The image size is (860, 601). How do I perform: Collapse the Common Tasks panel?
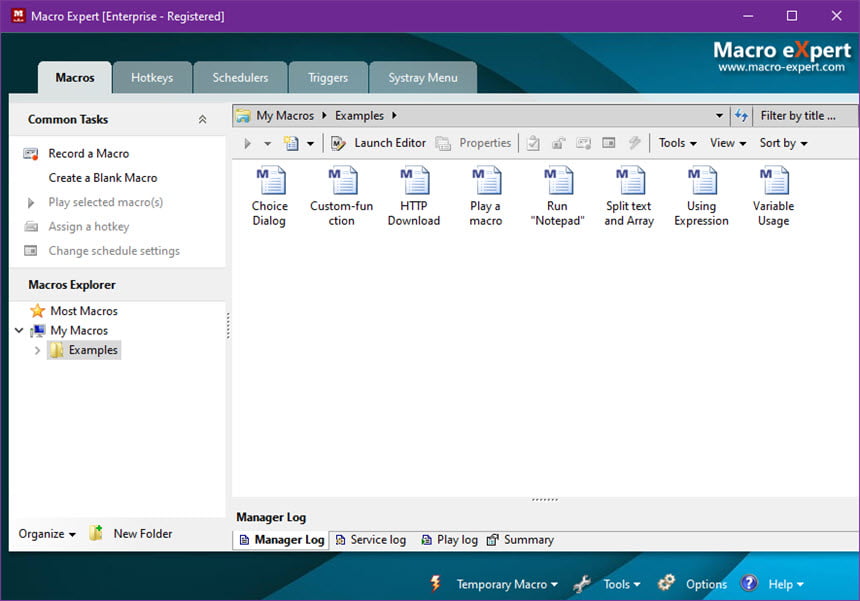(202, 120)
